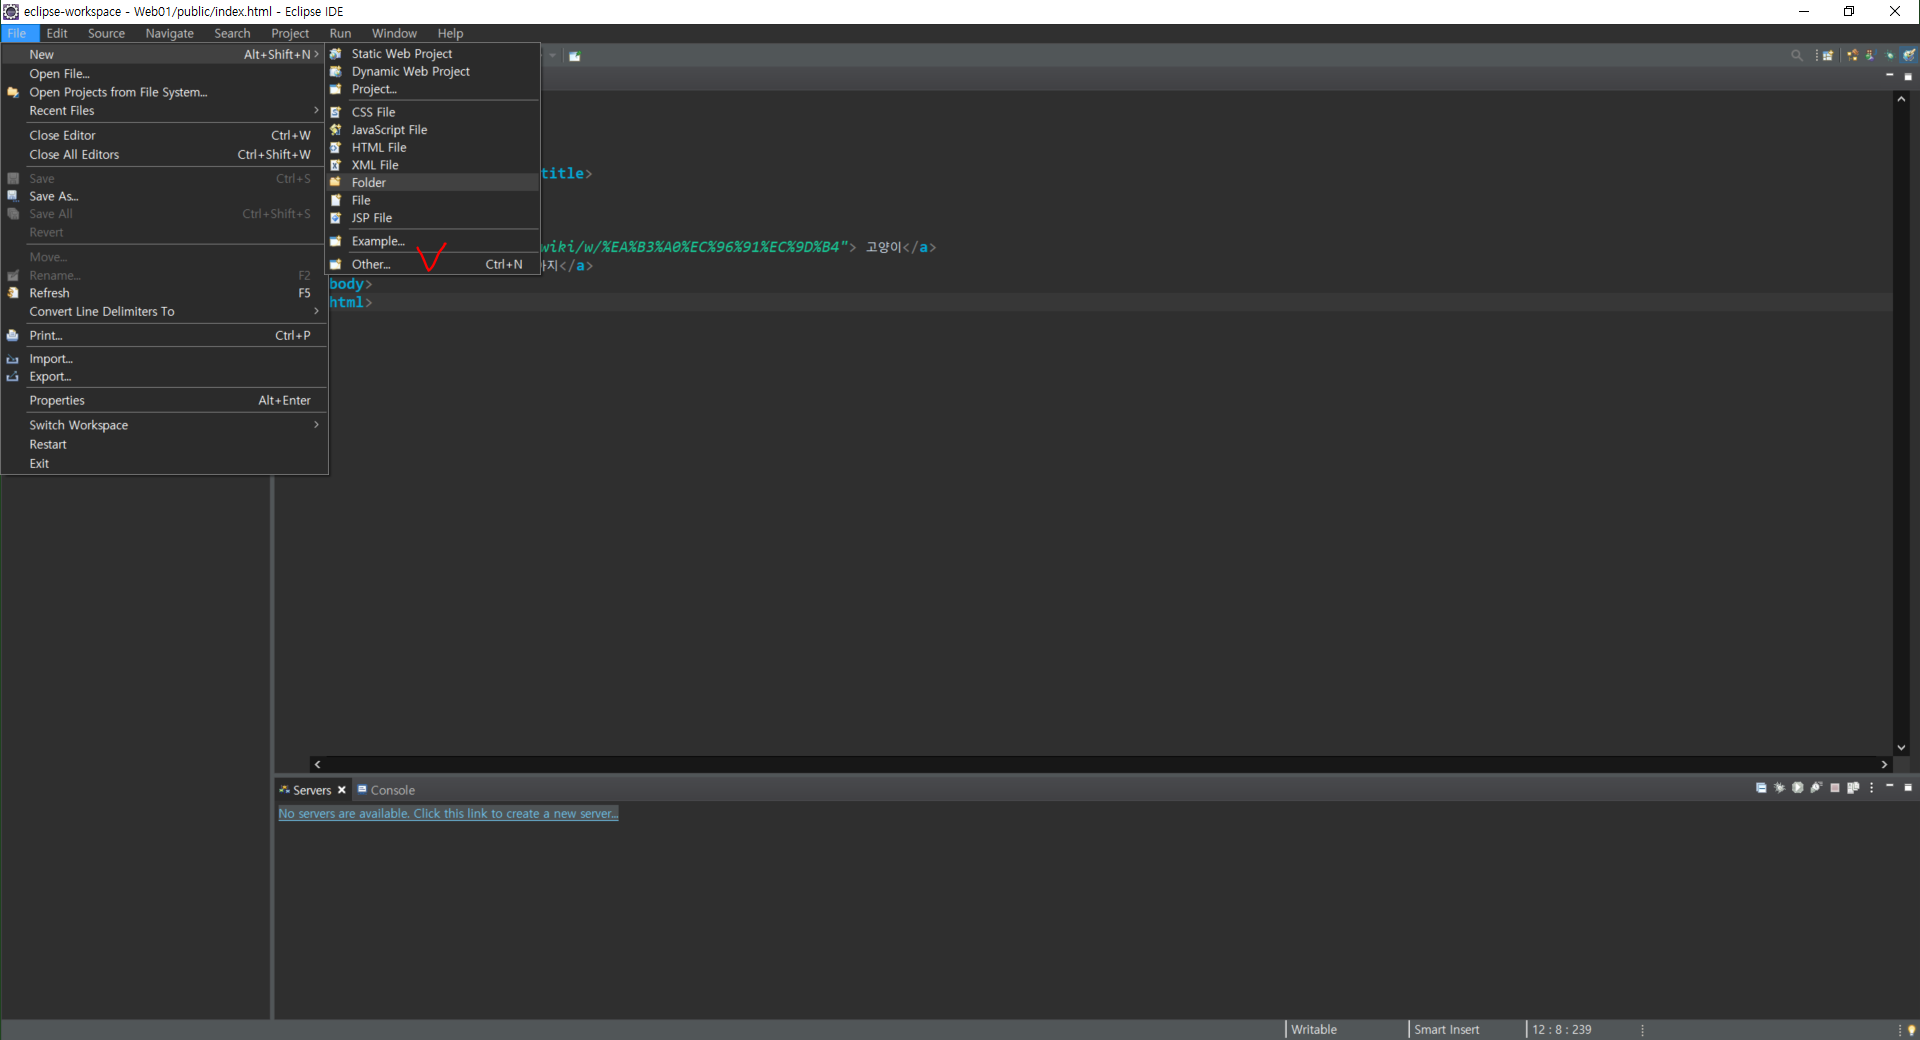Click Restart in the File menu
This screenshot has width=1920, height=1040.
click(x=165, y=445)
